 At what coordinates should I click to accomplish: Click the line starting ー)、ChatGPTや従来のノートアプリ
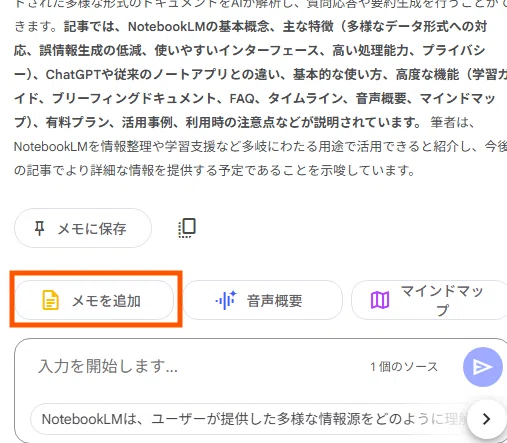point(260,75)
